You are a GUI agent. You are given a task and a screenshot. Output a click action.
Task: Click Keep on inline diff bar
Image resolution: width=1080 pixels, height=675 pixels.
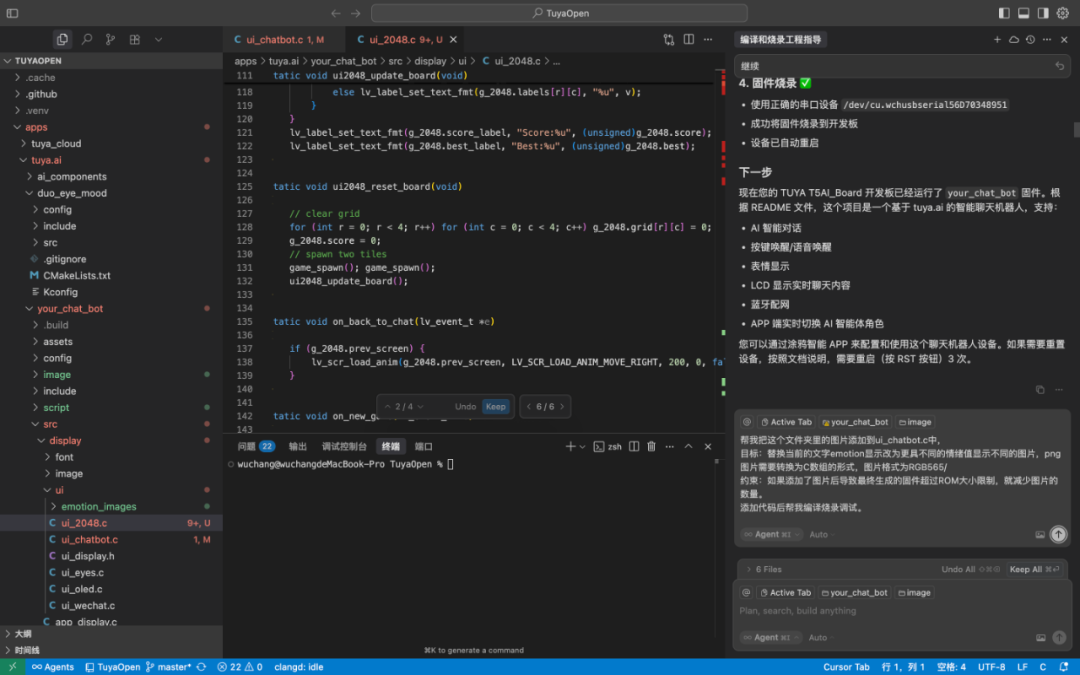pyautogui.click(x=495, y=406)
